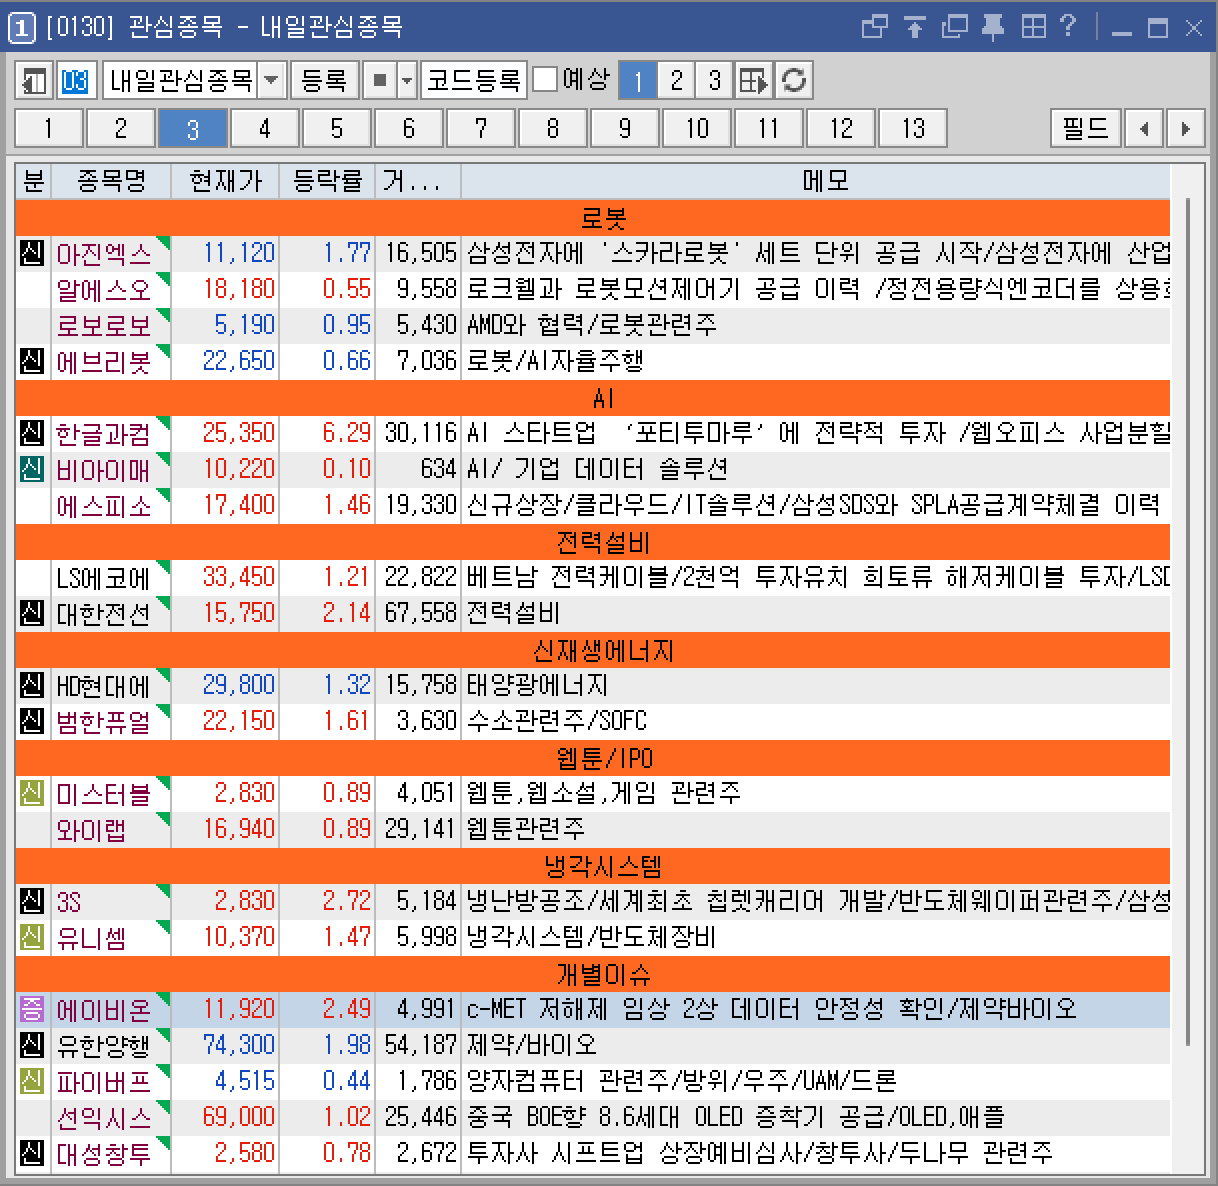Image resolution: width=1218 pixels, height=1186 pixels.
Task: Click the volume value 67,558
Action: pyautogui.click(x=420, y=613)
